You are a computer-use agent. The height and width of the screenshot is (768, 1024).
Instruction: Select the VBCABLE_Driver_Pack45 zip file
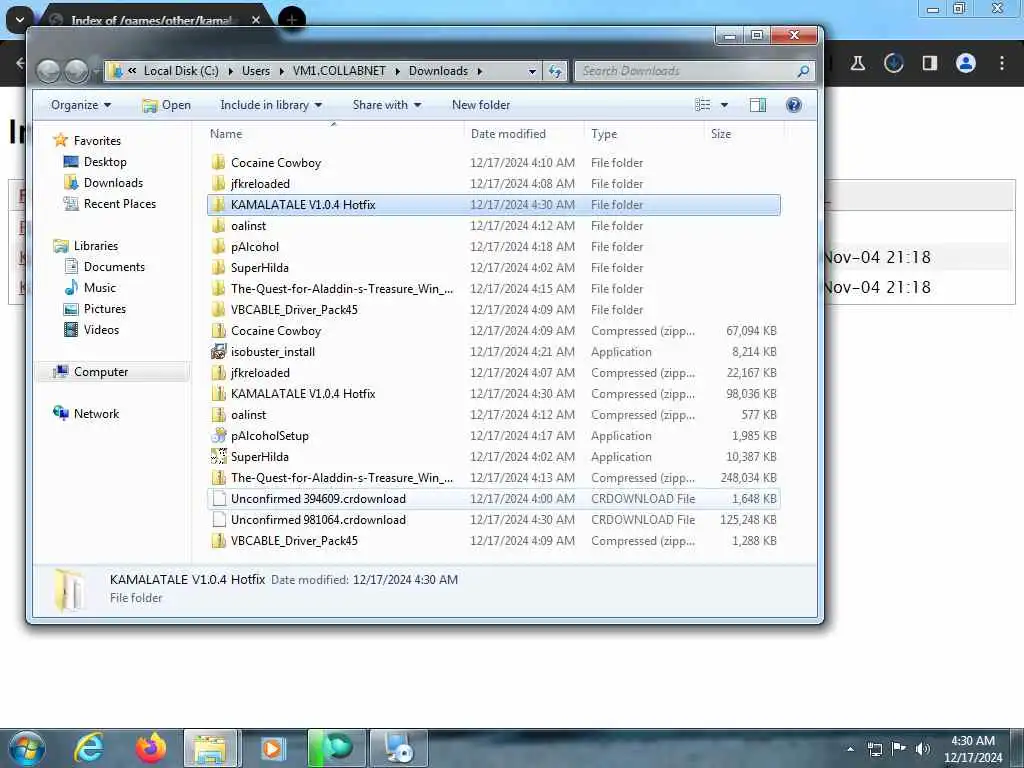click(494, 541)
